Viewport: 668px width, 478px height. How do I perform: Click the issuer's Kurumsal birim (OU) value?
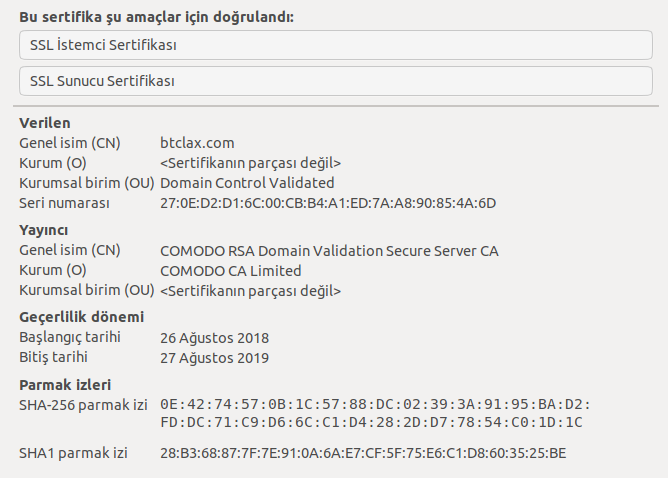tap(250, 291)
